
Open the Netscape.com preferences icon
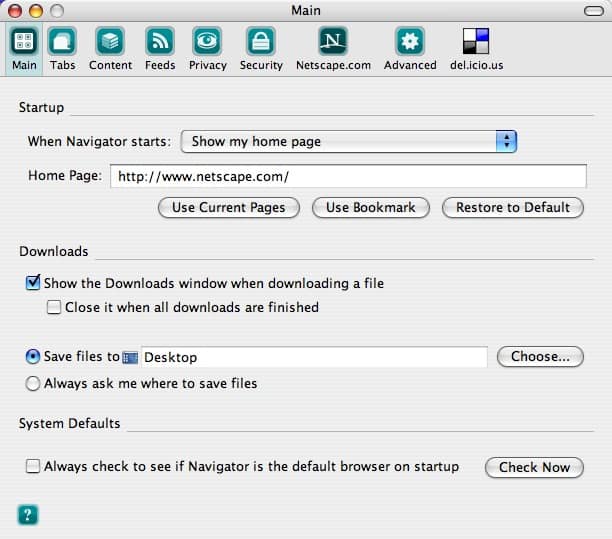coord(333,42)
